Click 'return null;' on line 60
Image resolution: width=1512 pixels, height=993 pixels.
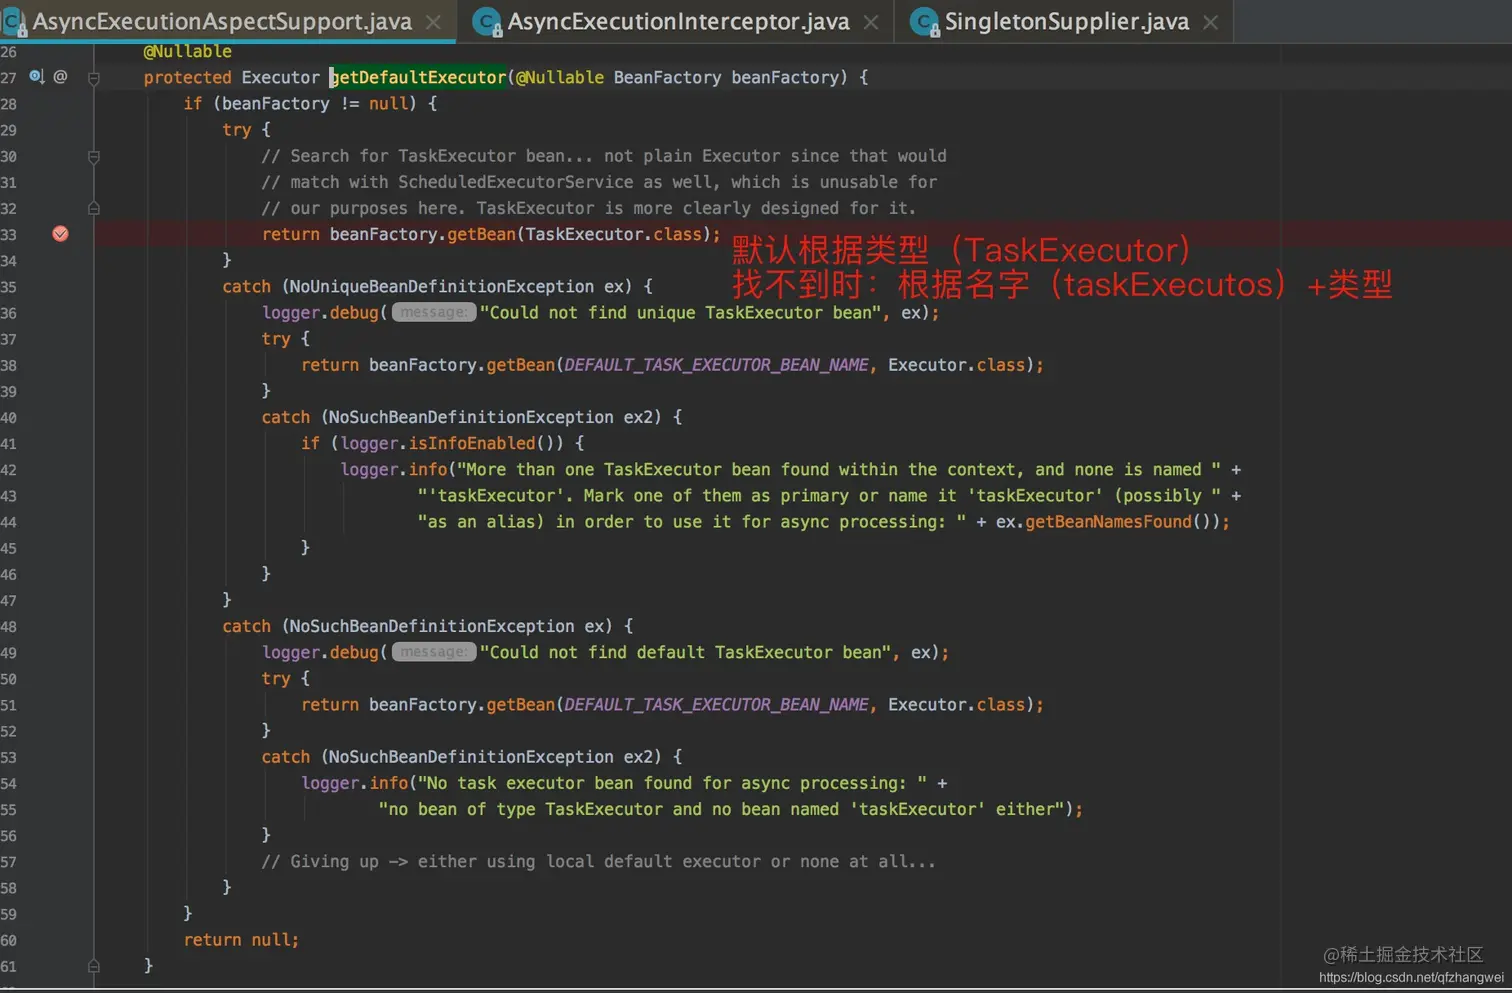coord(241,940)
